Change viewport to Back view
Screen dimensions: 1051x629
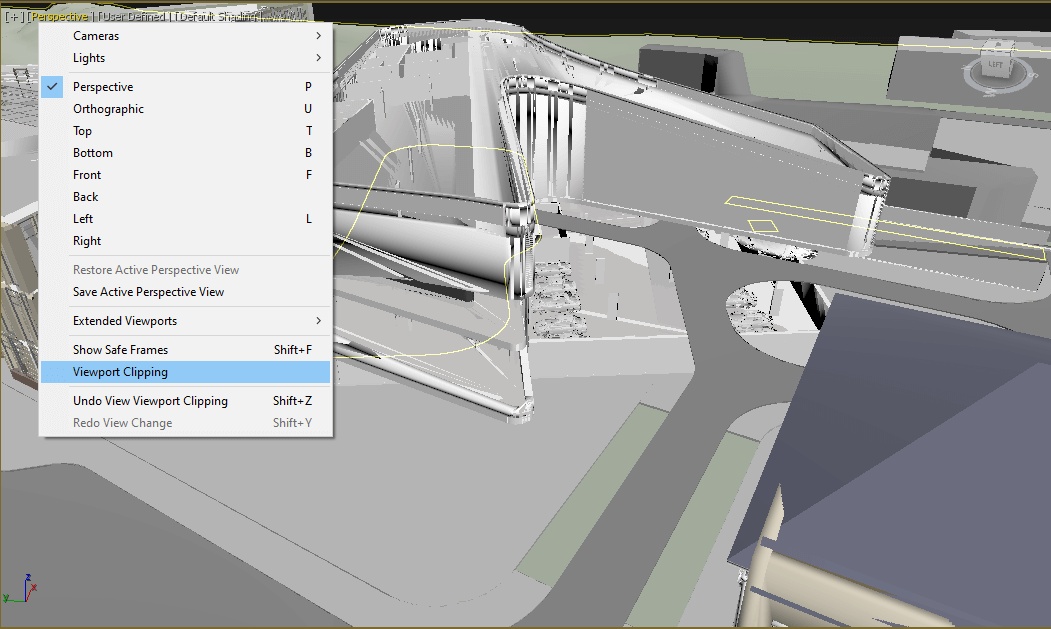click(x=86, y=197)
